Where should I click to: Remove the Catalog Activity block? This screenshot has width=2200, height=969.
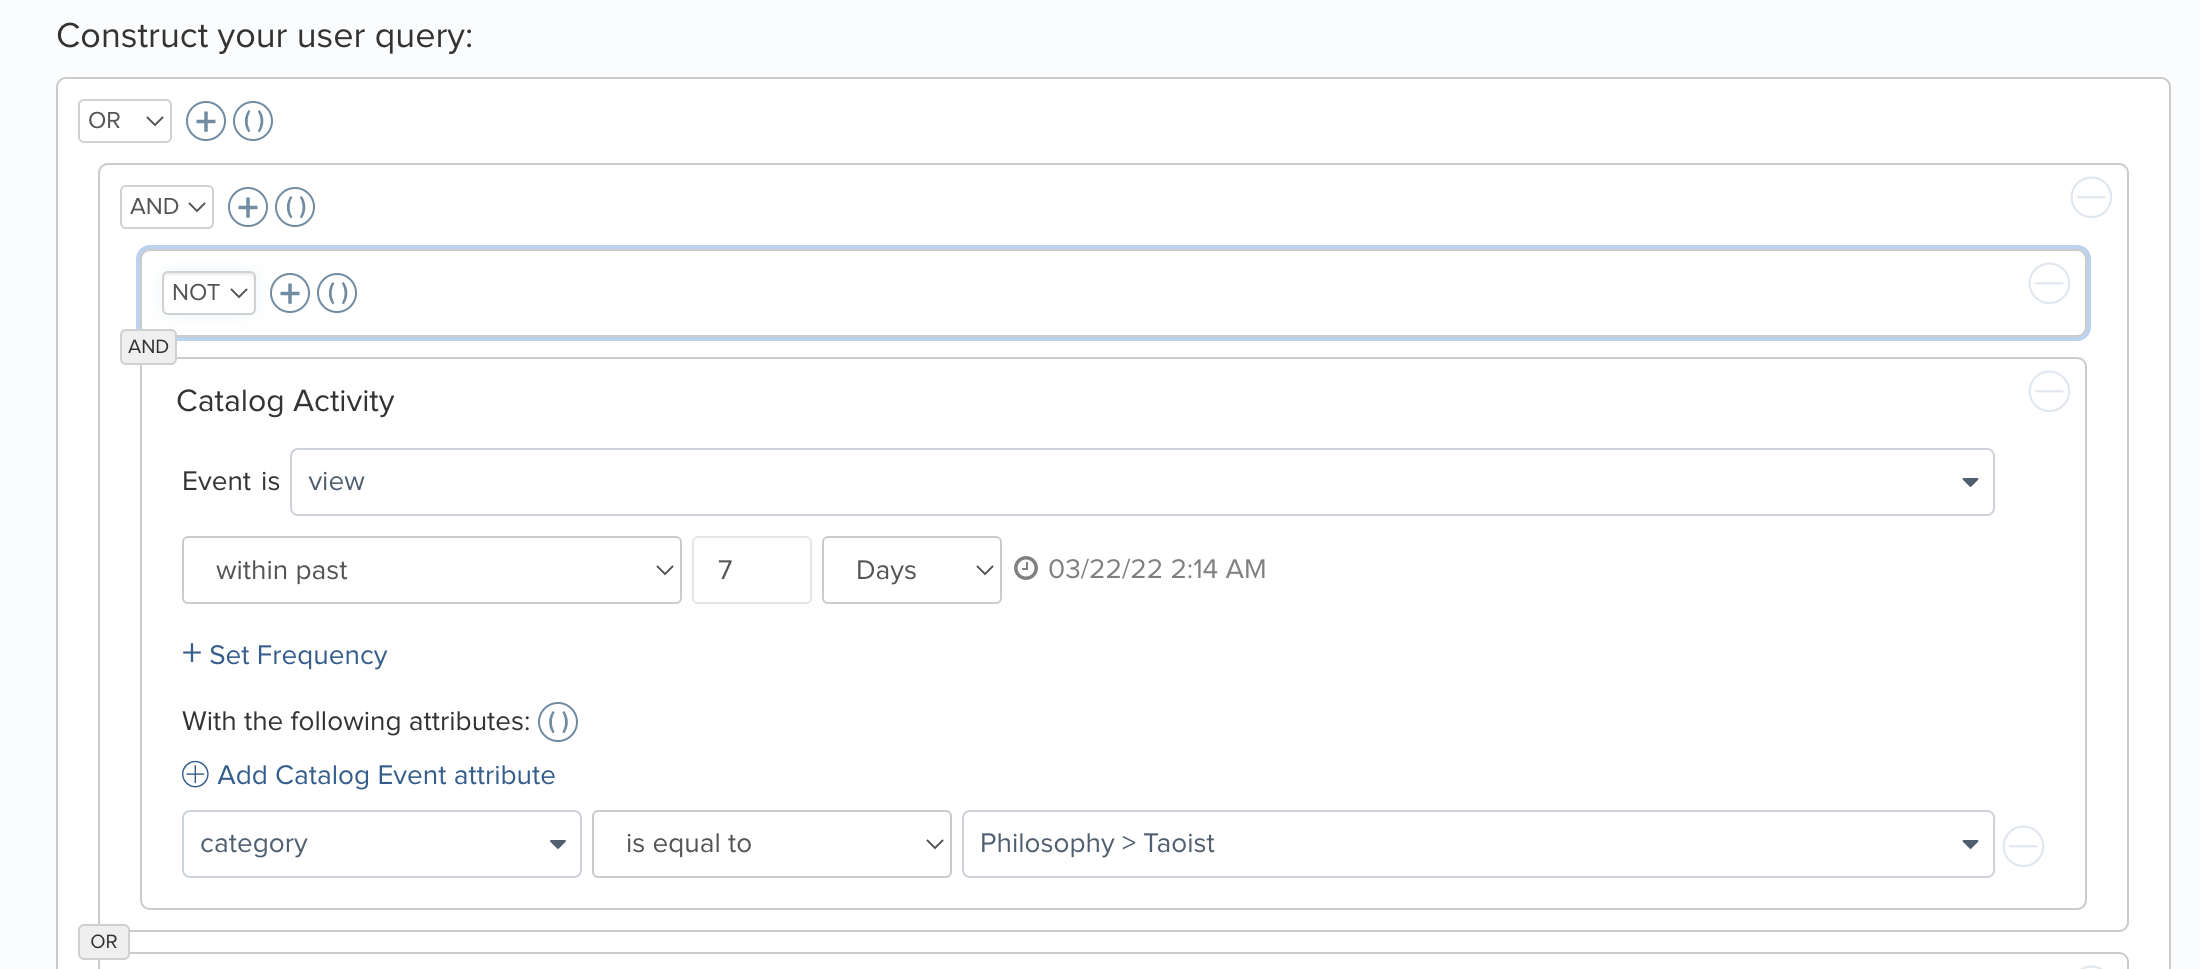[x=2049, y=391]
